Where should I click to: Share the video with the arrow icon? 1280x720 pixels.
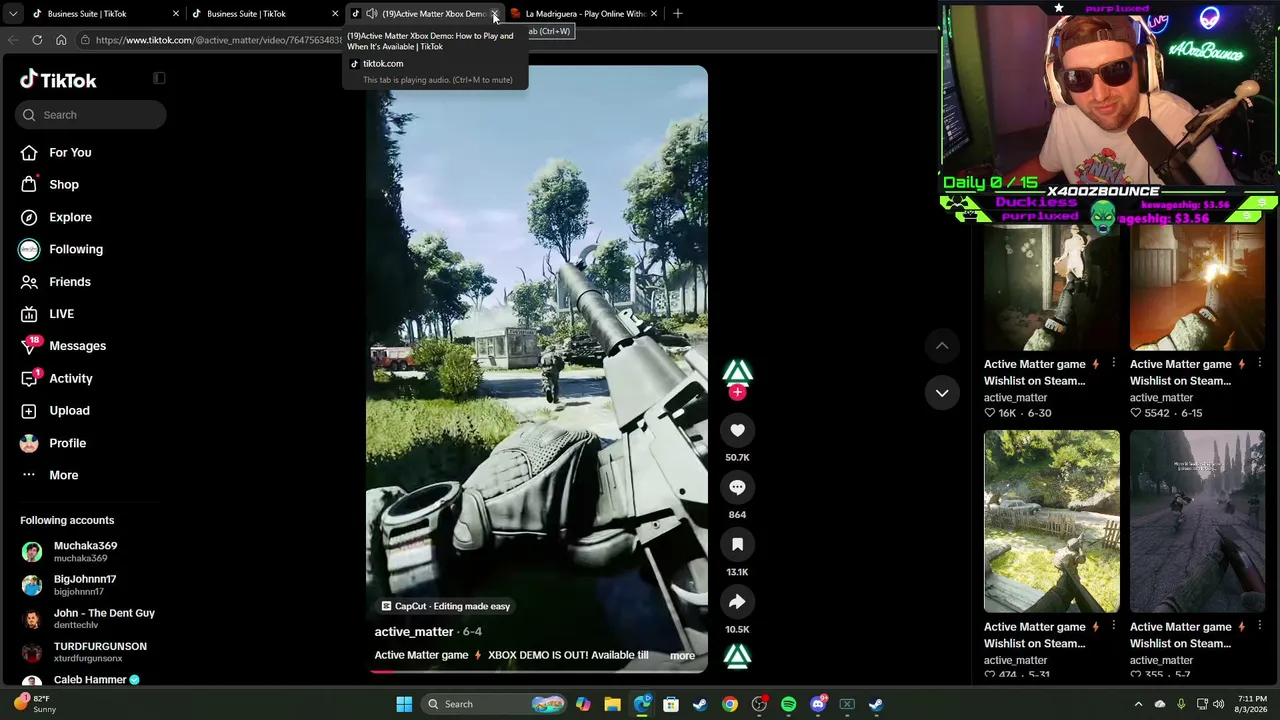coord(737,601)
